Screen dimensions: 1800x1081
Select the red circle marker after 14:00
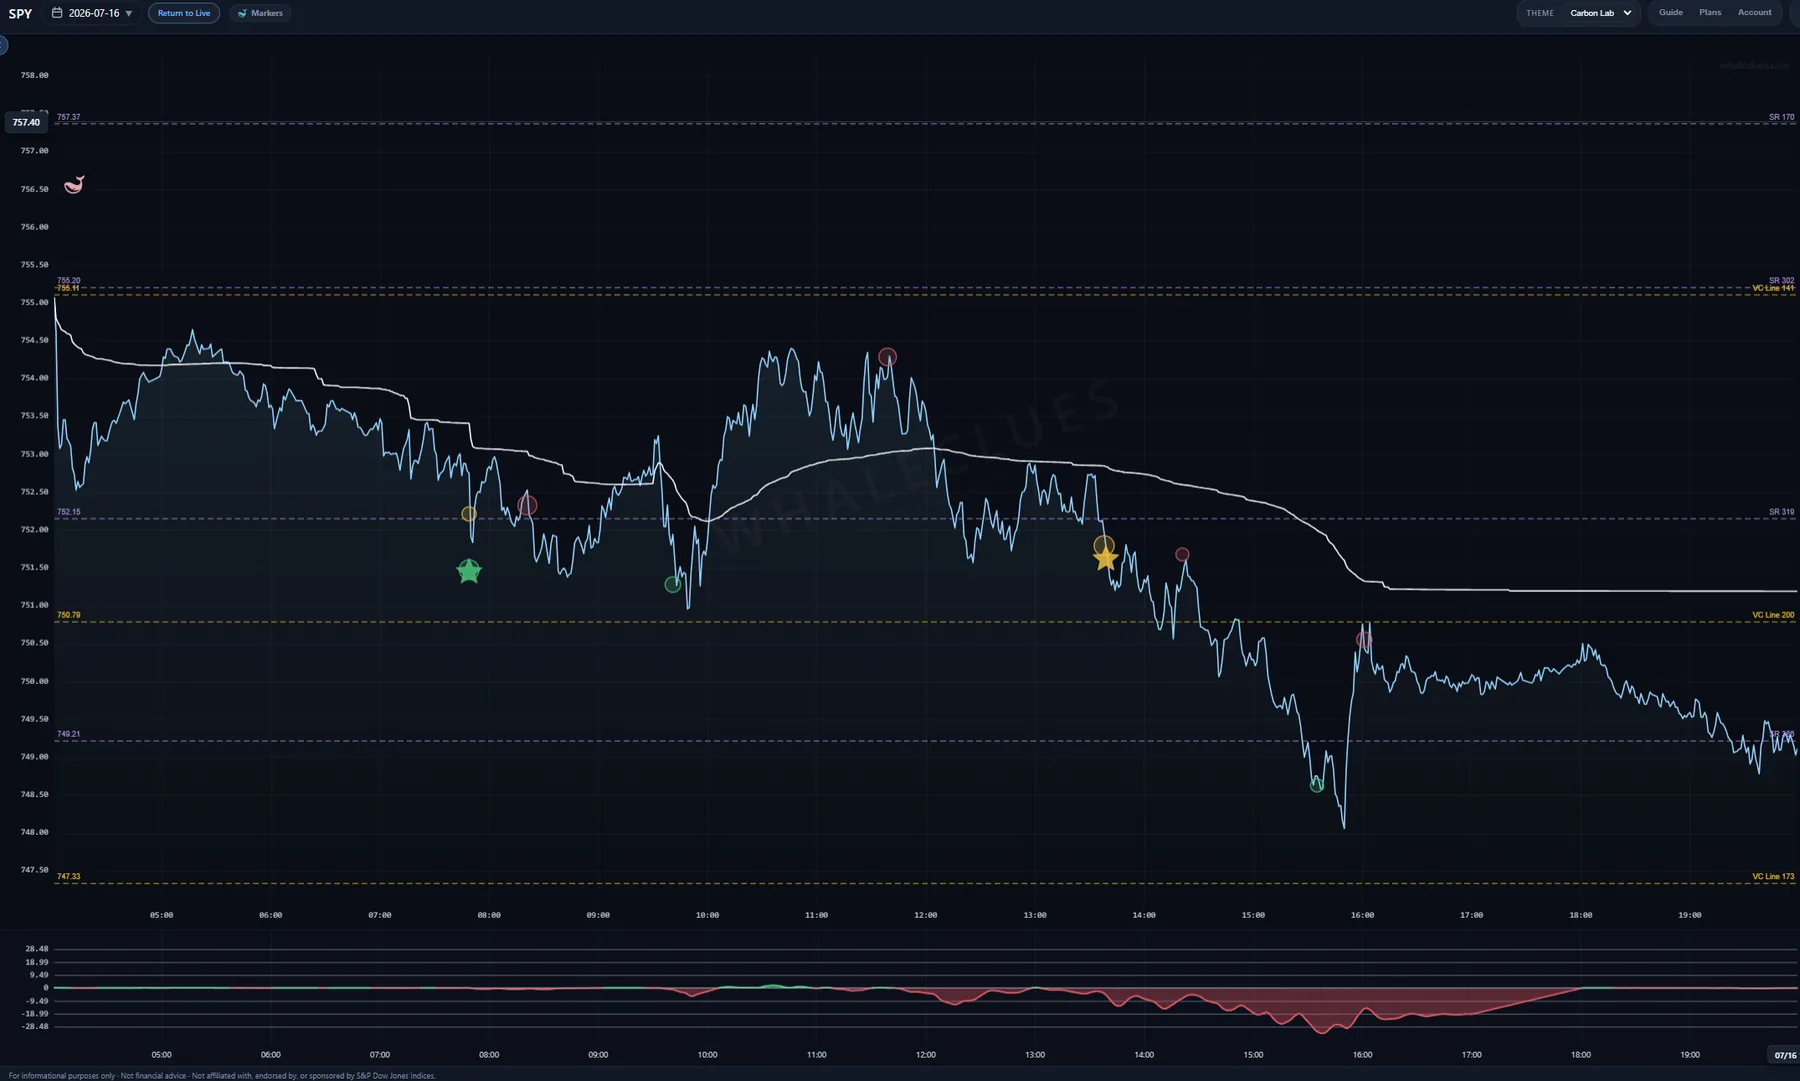[1182, 554]
